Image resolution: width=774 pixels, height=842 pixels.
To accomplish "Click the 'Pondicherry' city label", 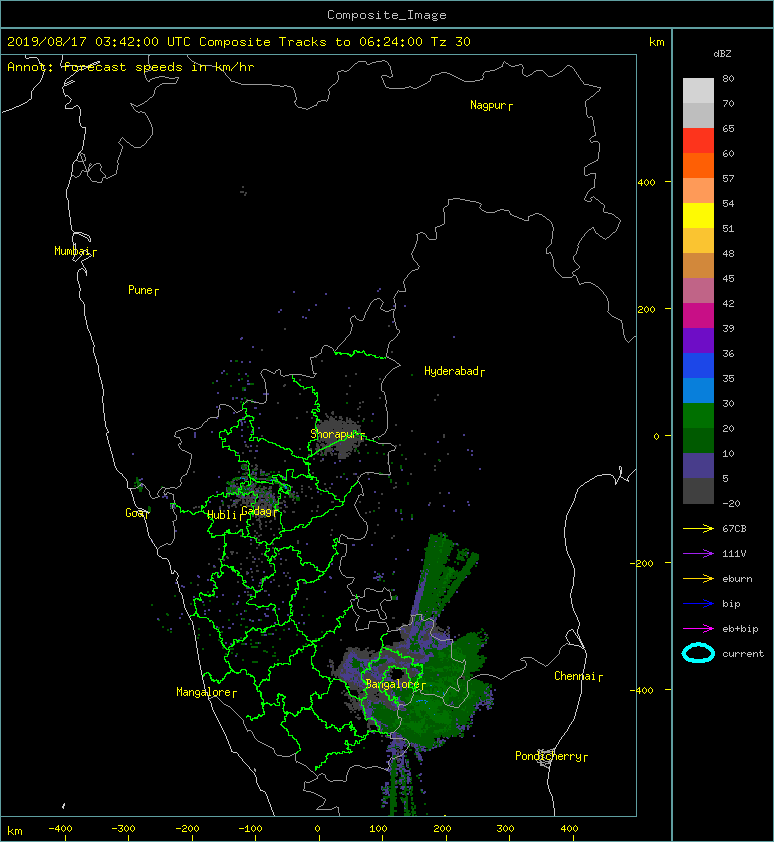I will 551,756.
